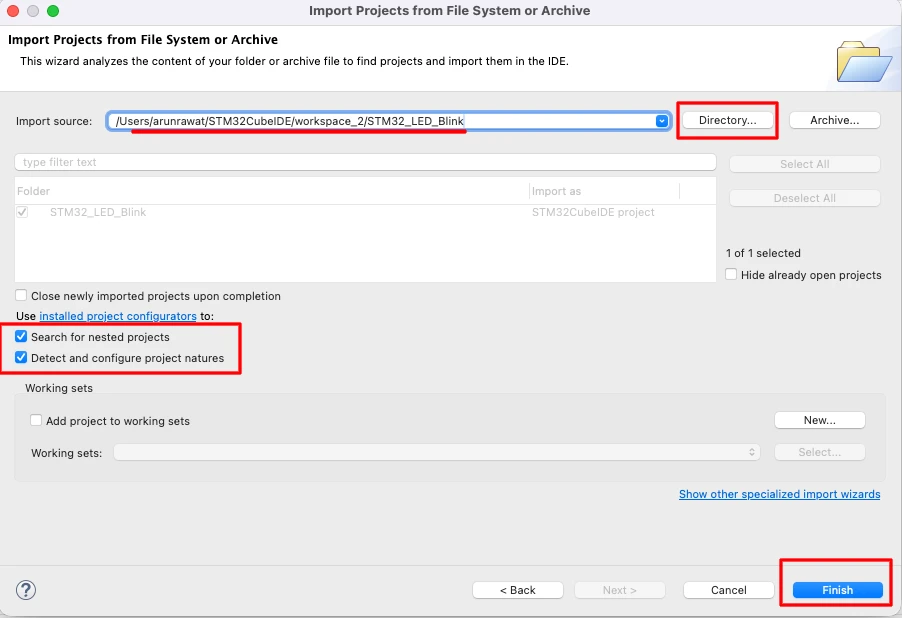Open the help question mark icon
The height and width of the screenshot is (618, 902).
point(26,590)
